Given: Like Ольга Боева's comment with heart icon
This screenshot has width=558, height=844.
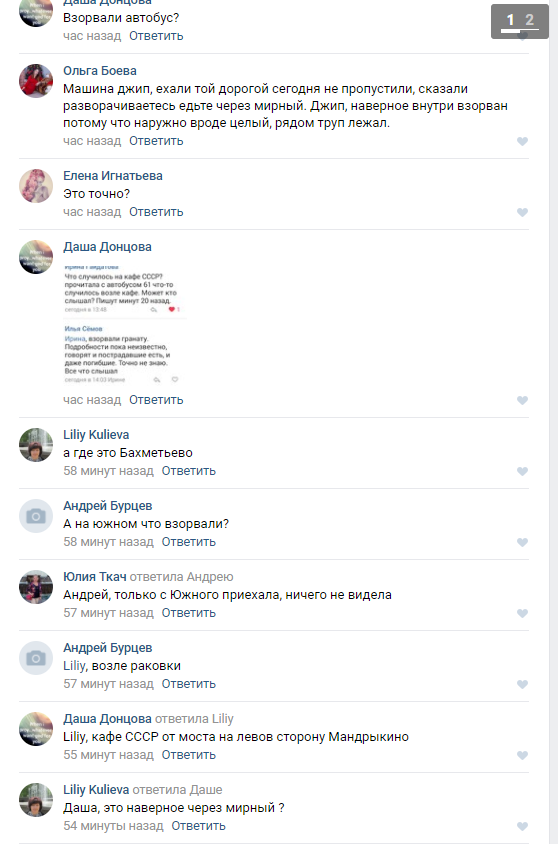Looking at the screenshot, I should tap(522, 141).
